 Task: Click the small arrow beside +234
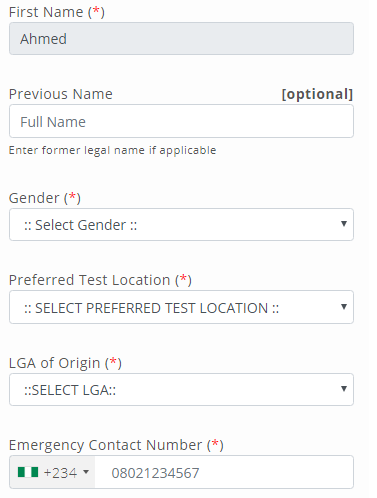pos(86,472)
